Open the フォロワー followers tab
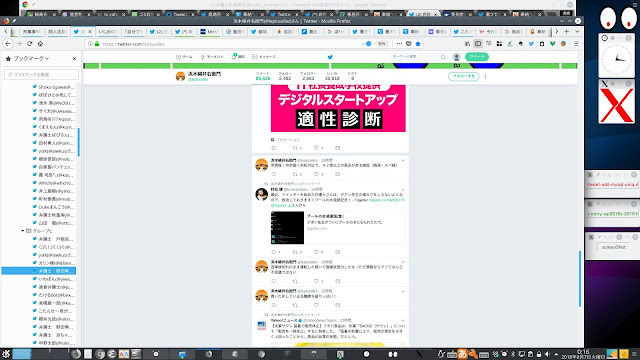Screen dimensions: 640x360 308,76
